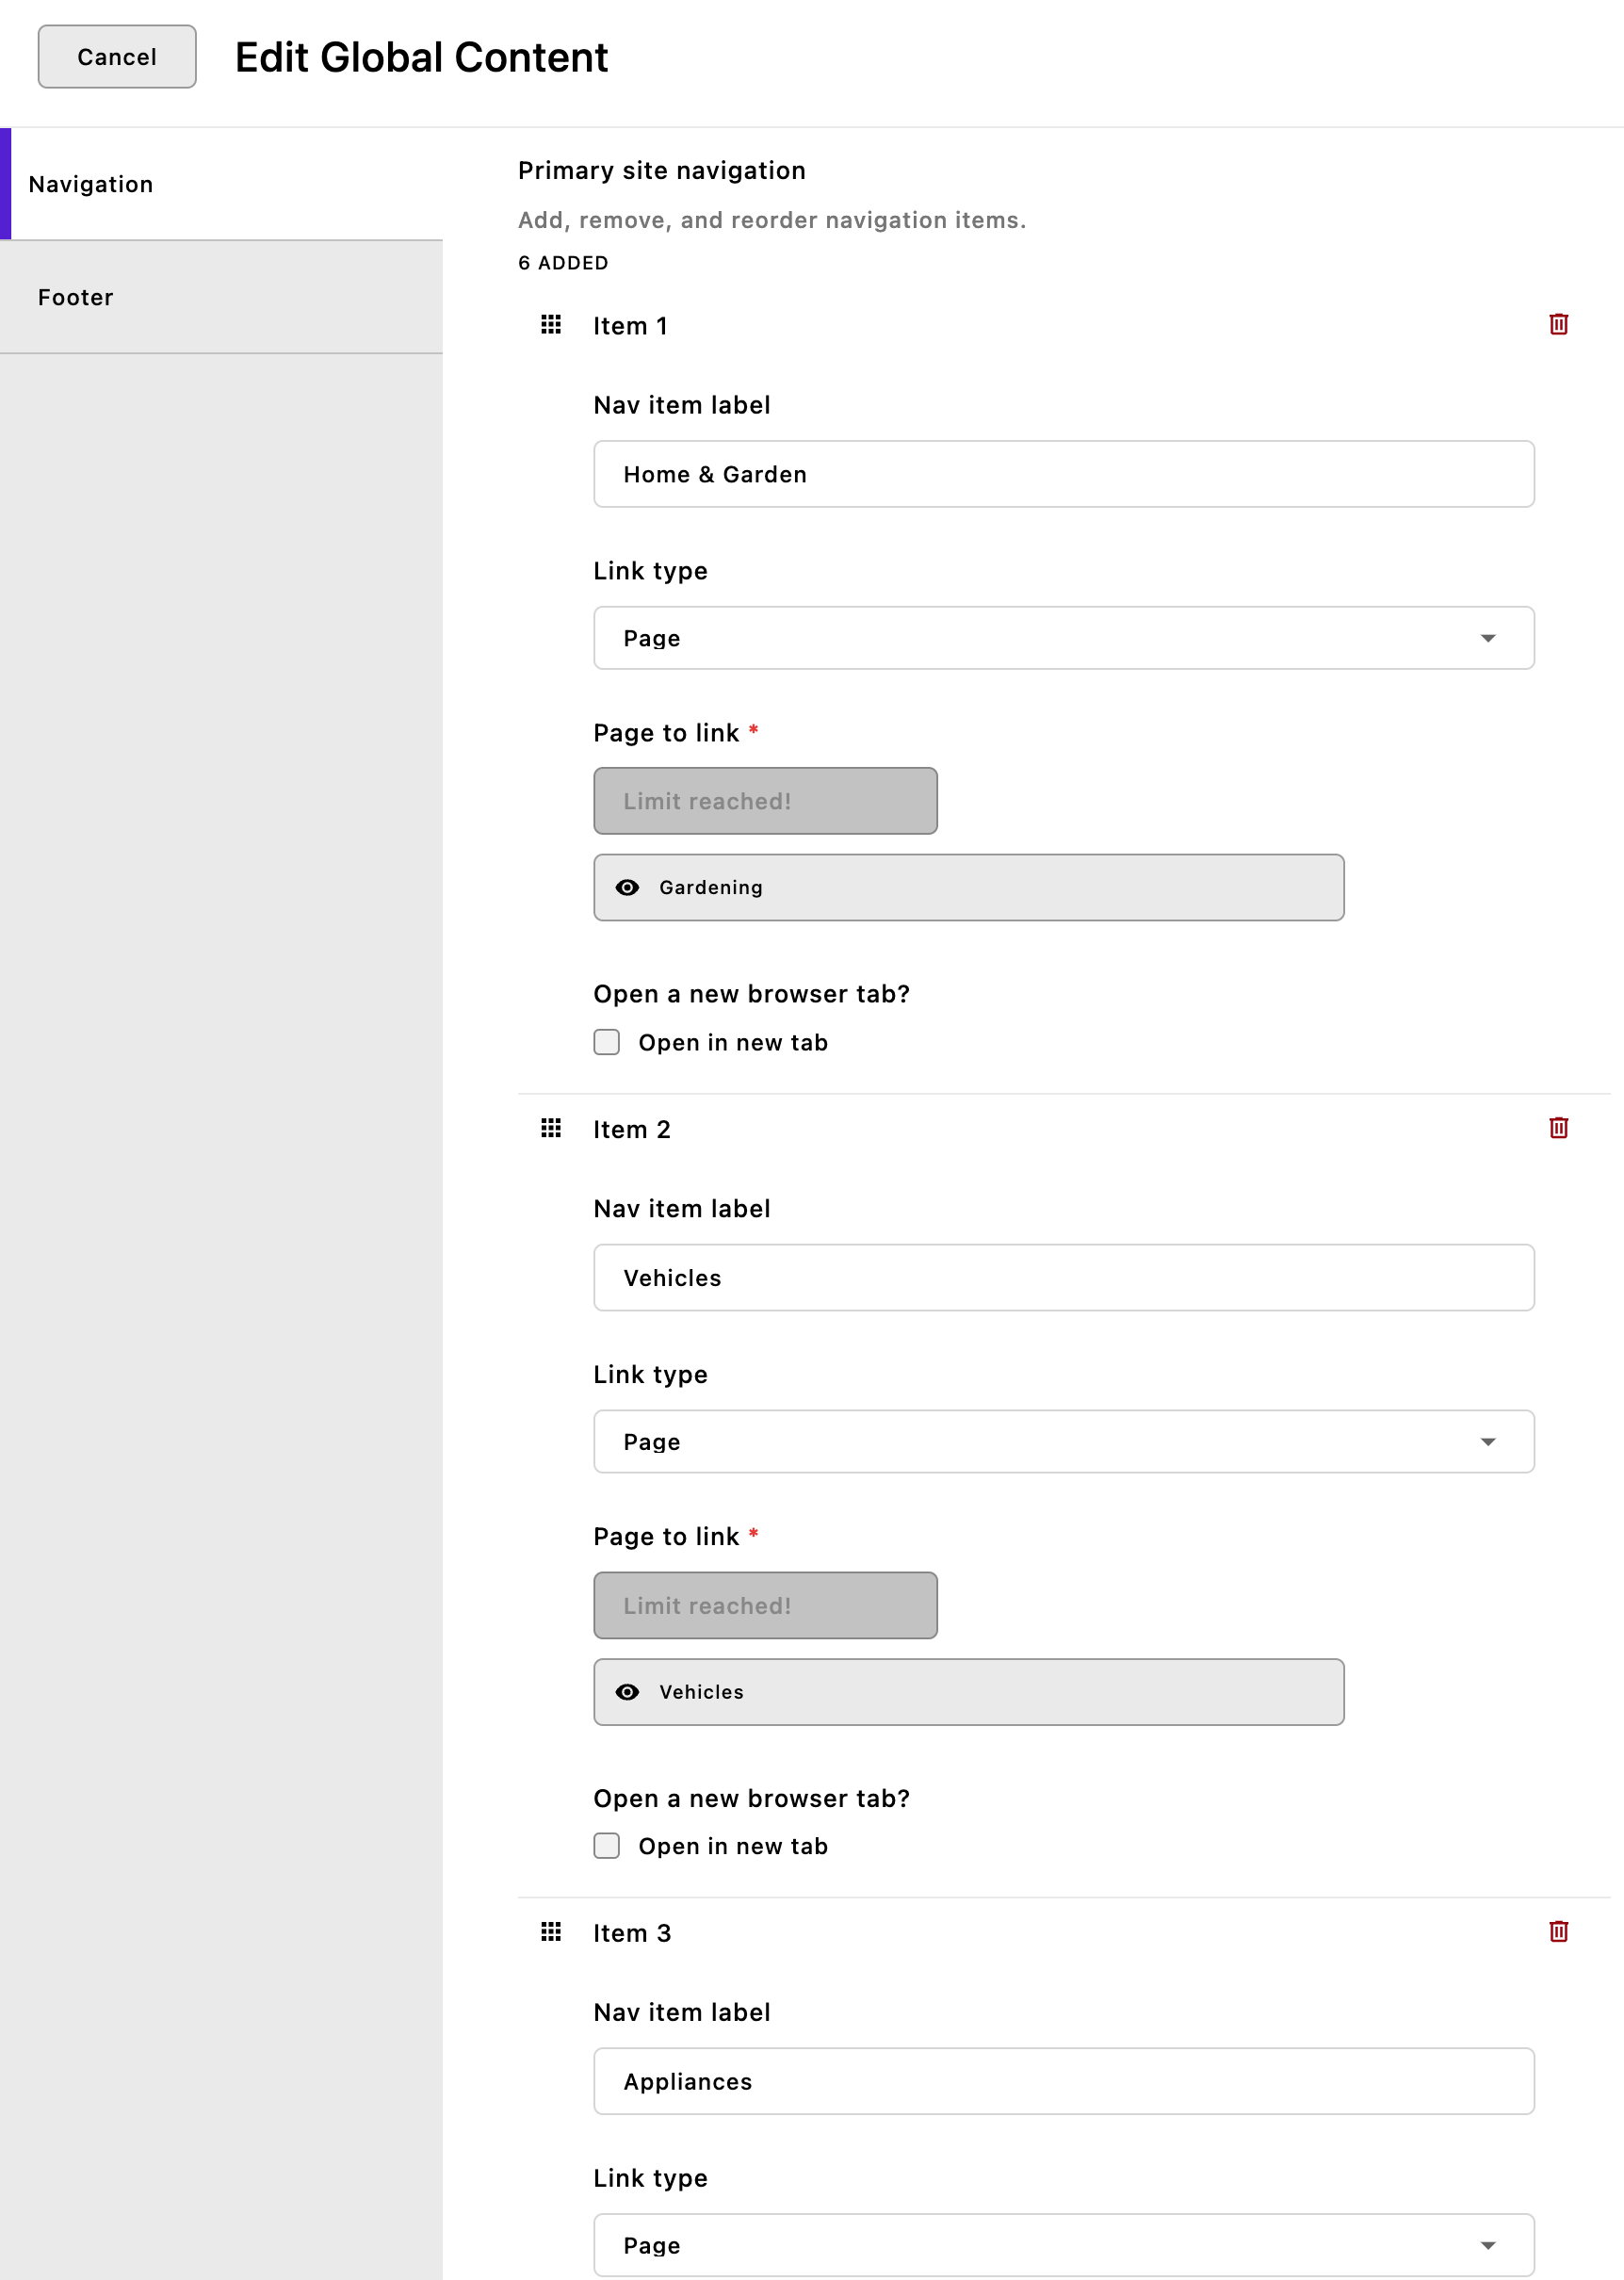This screenshot has width=1624, height=2280.
Task: Click the eye icon on the Vehicles page chip
Action: tap(628, 1692)
